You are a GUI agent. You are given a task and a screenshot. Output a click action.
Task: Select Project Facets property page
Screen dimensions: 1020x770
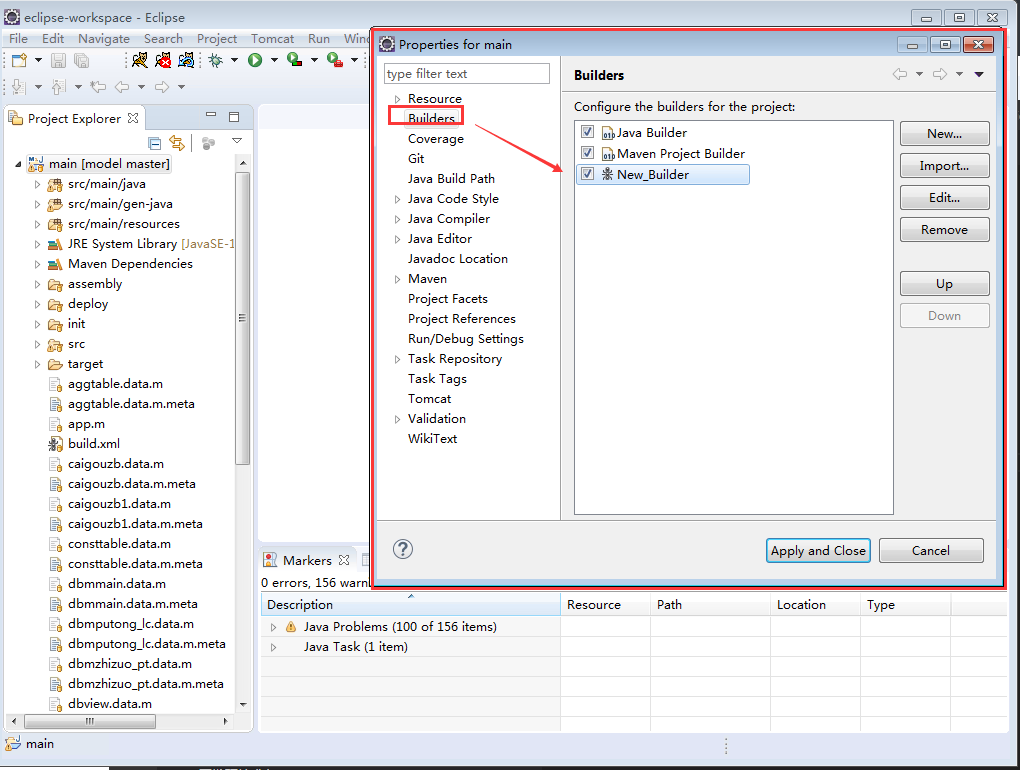pos(448,299)
